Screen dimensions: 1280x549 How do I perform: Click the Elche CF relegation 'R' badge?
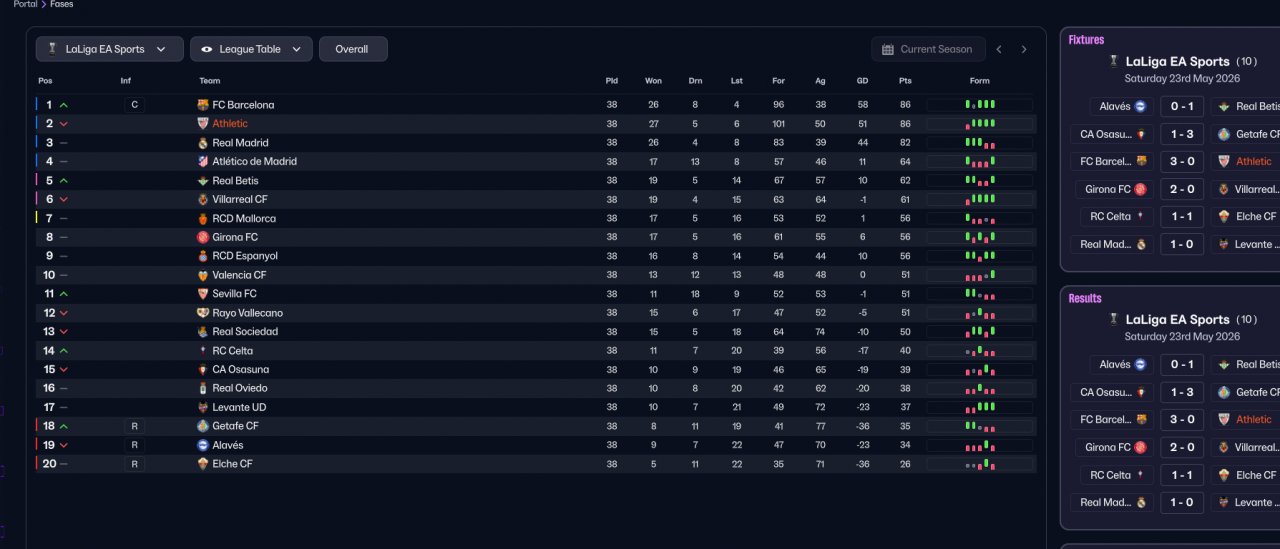[x=134, y=464]
